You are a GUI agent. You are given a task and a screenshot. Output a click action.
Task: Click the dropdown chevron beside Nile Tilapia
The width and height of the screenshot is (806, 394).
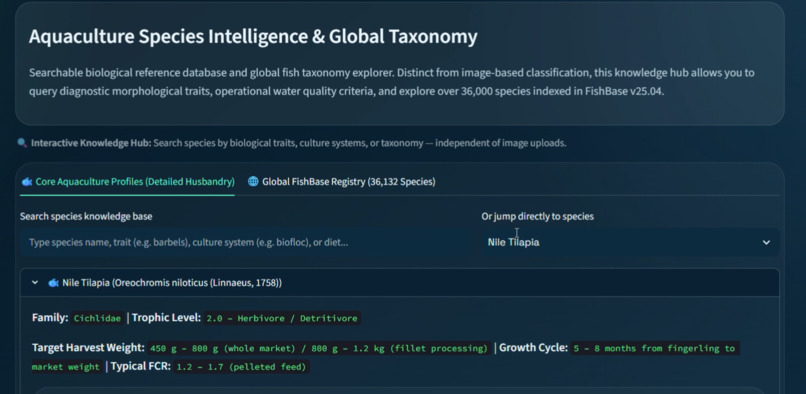766,242
